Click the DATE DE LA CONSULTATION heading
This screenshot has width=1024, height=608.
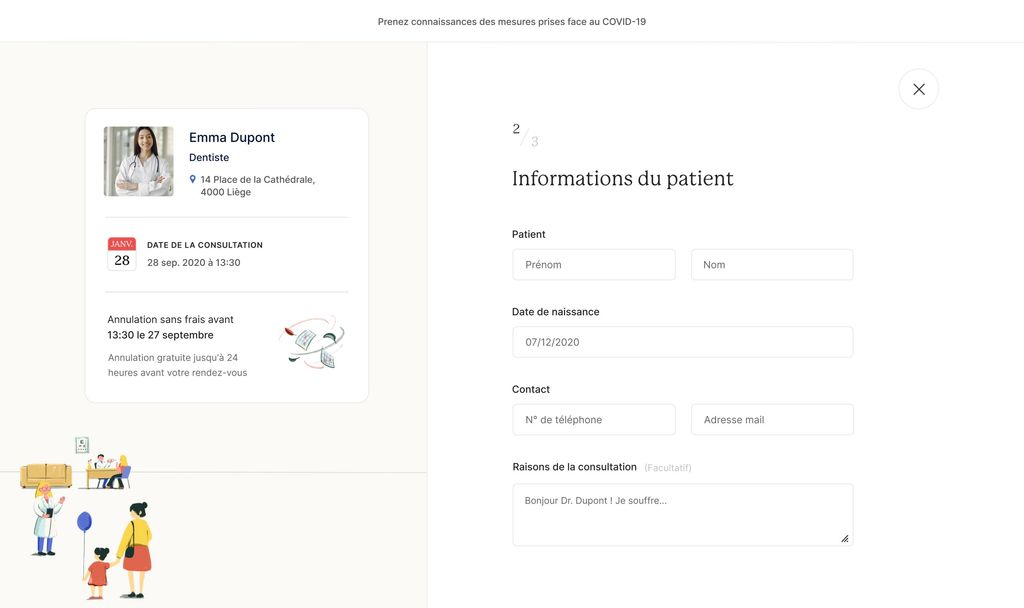tap(204, 245)
